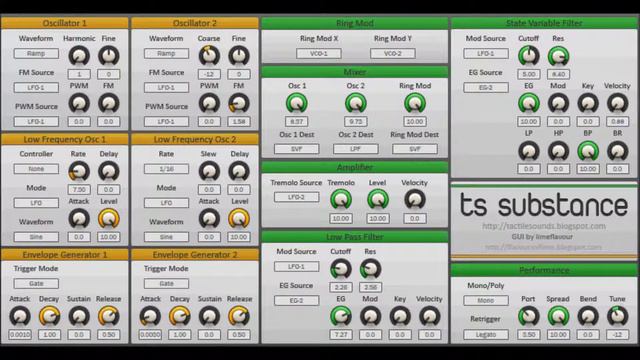Click Oscillator 1 Fine knob
Screen dimensions: 640x360
109,56
